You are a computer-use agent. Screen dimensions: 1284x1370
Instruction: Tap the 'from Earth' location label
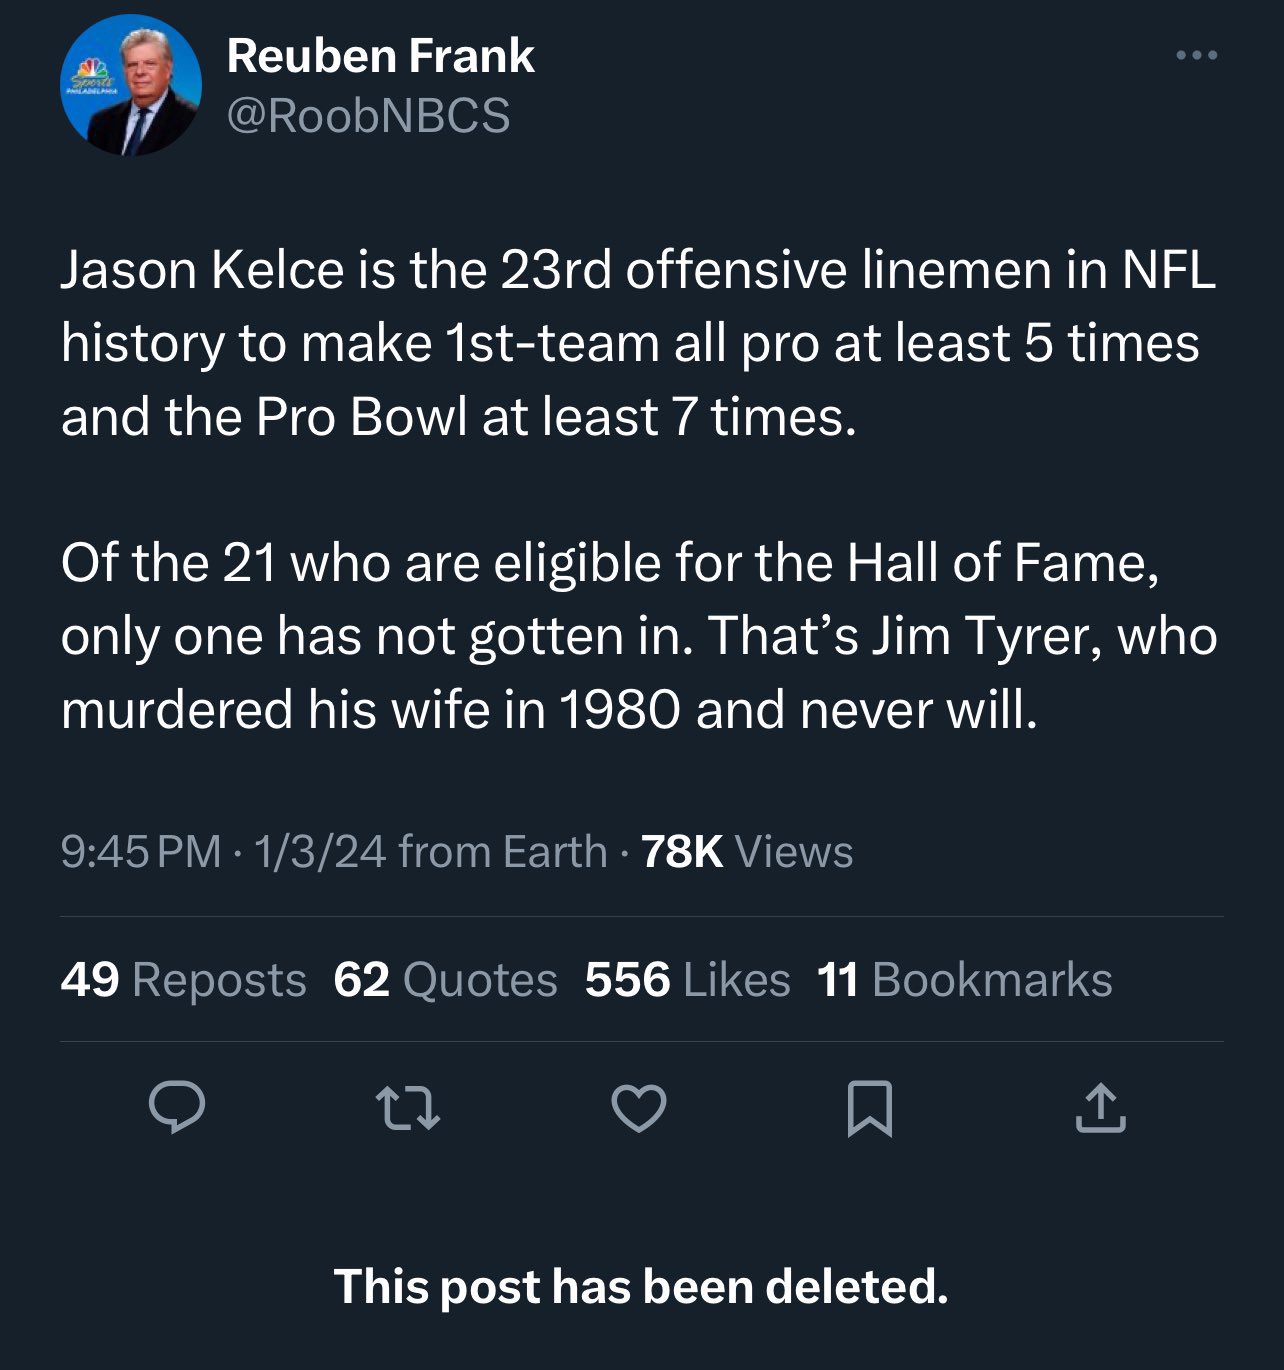(503, 852)
